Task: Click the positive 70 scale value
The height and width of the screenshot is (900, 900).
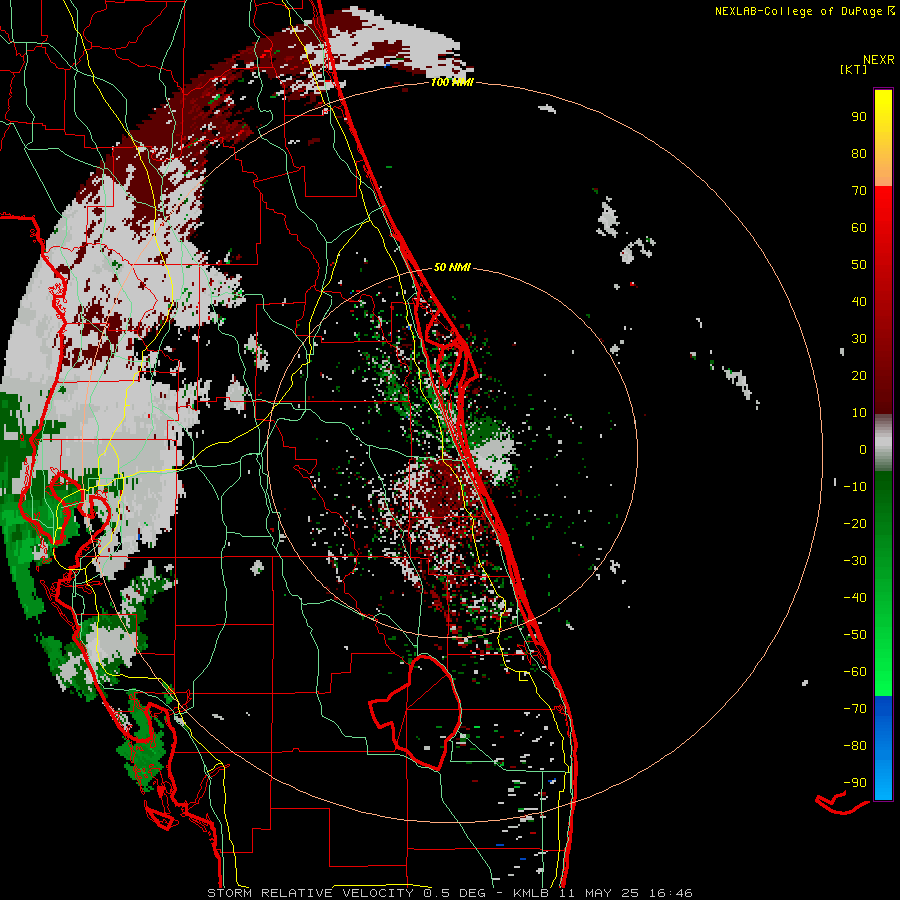Action: coord(859,191)
